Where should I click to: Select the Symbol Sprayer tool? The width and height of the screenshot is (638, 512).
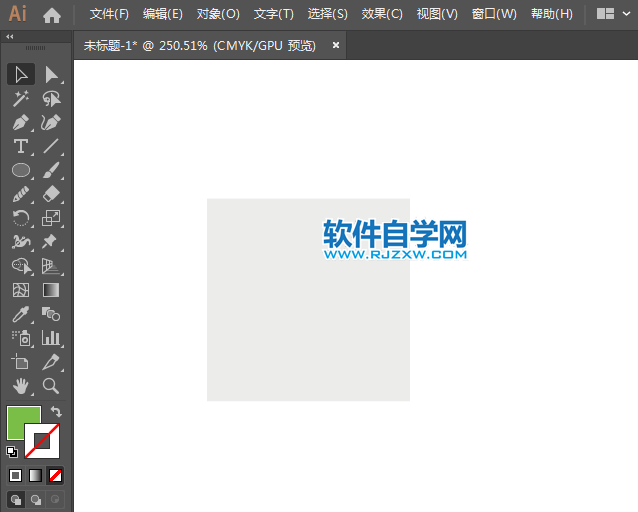tap(21, 338)
